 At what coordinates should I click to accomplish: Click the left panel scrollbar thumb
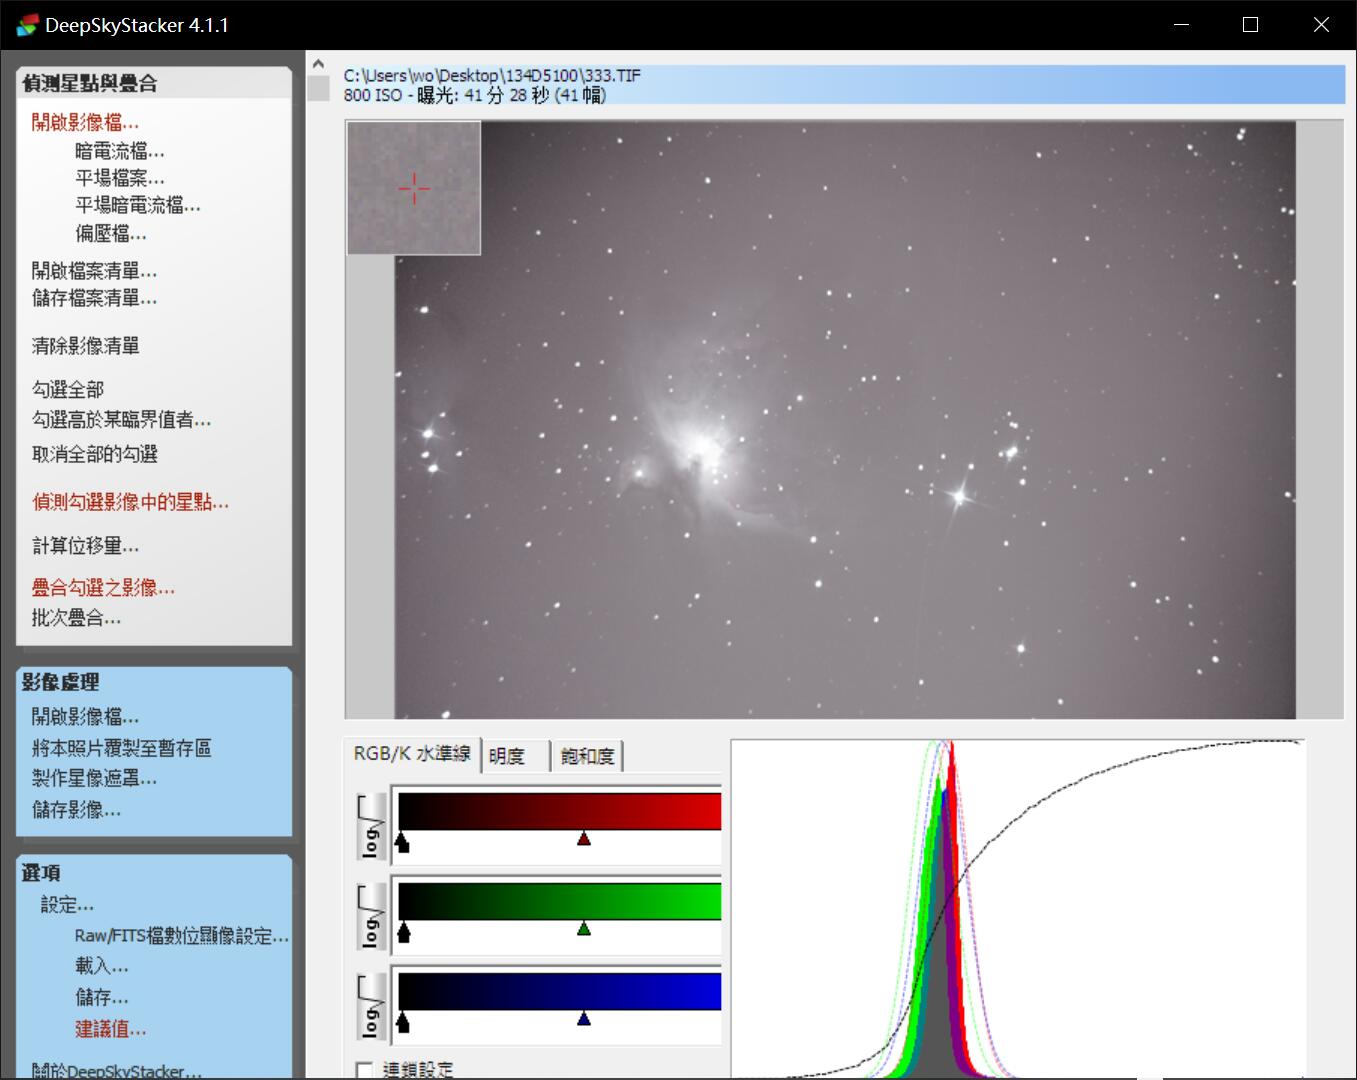point(318,88)
